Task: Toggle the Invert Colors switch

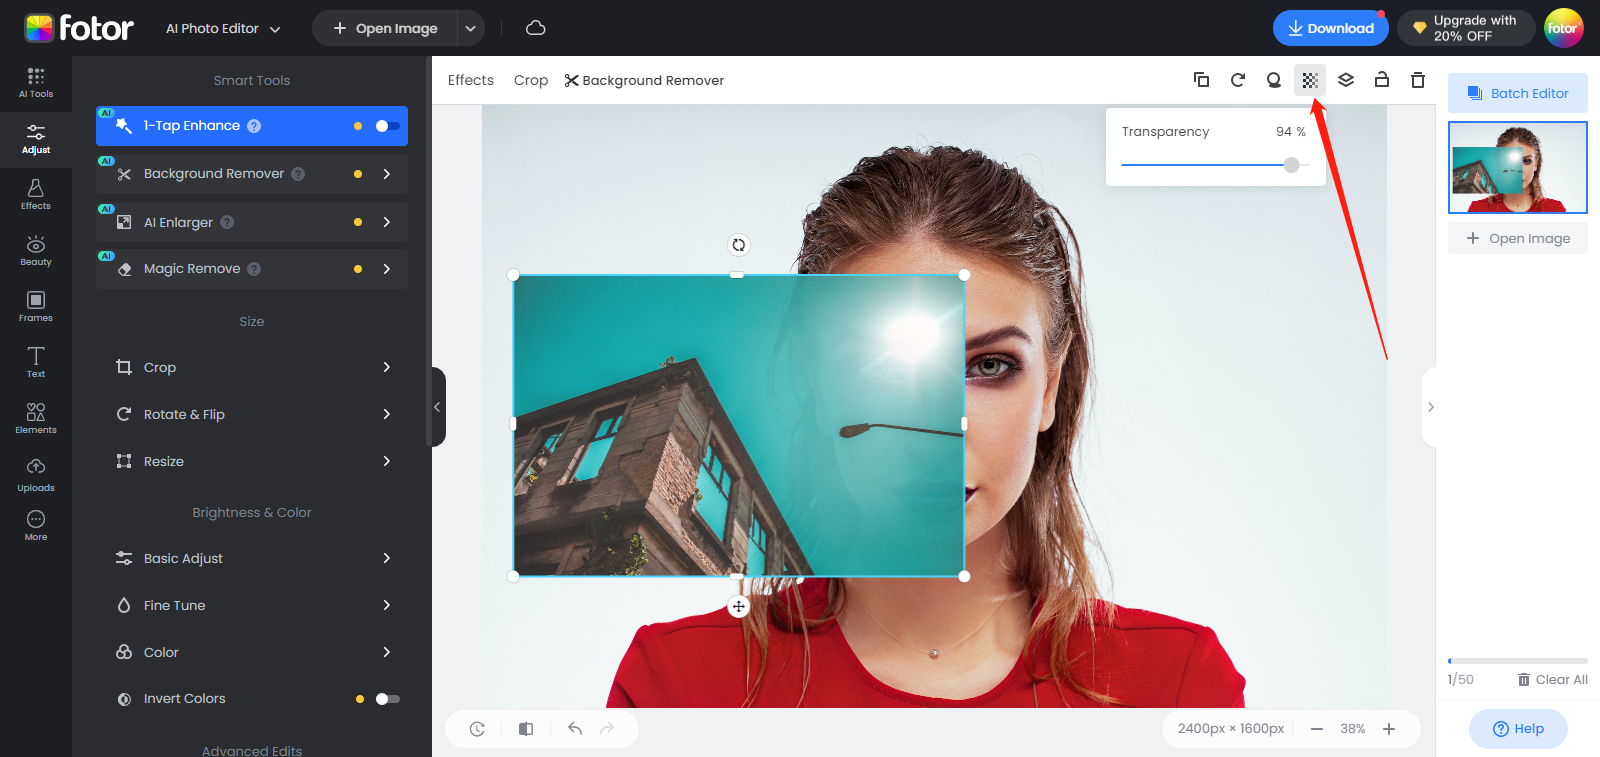Action: pyautogui.click(x=388, y=699)
